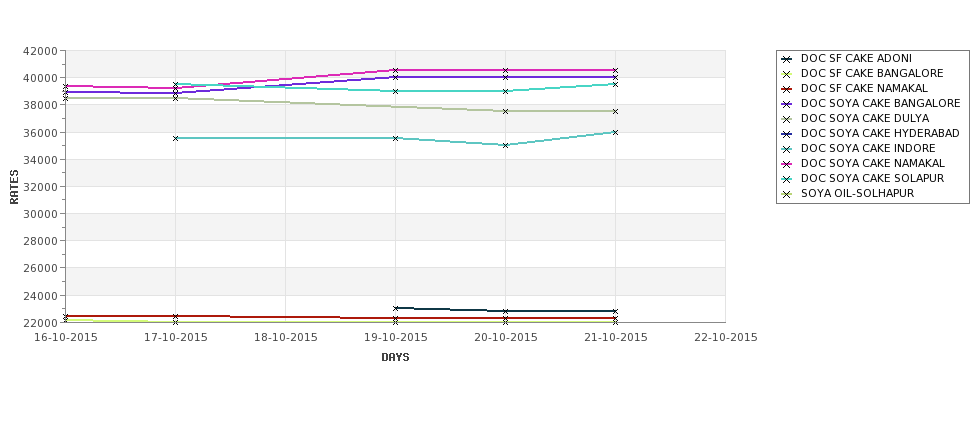Viewport: 975px width, 429px height.
Task: Click DOC SF CAKE ADONI legend marker
Action: 787,59
